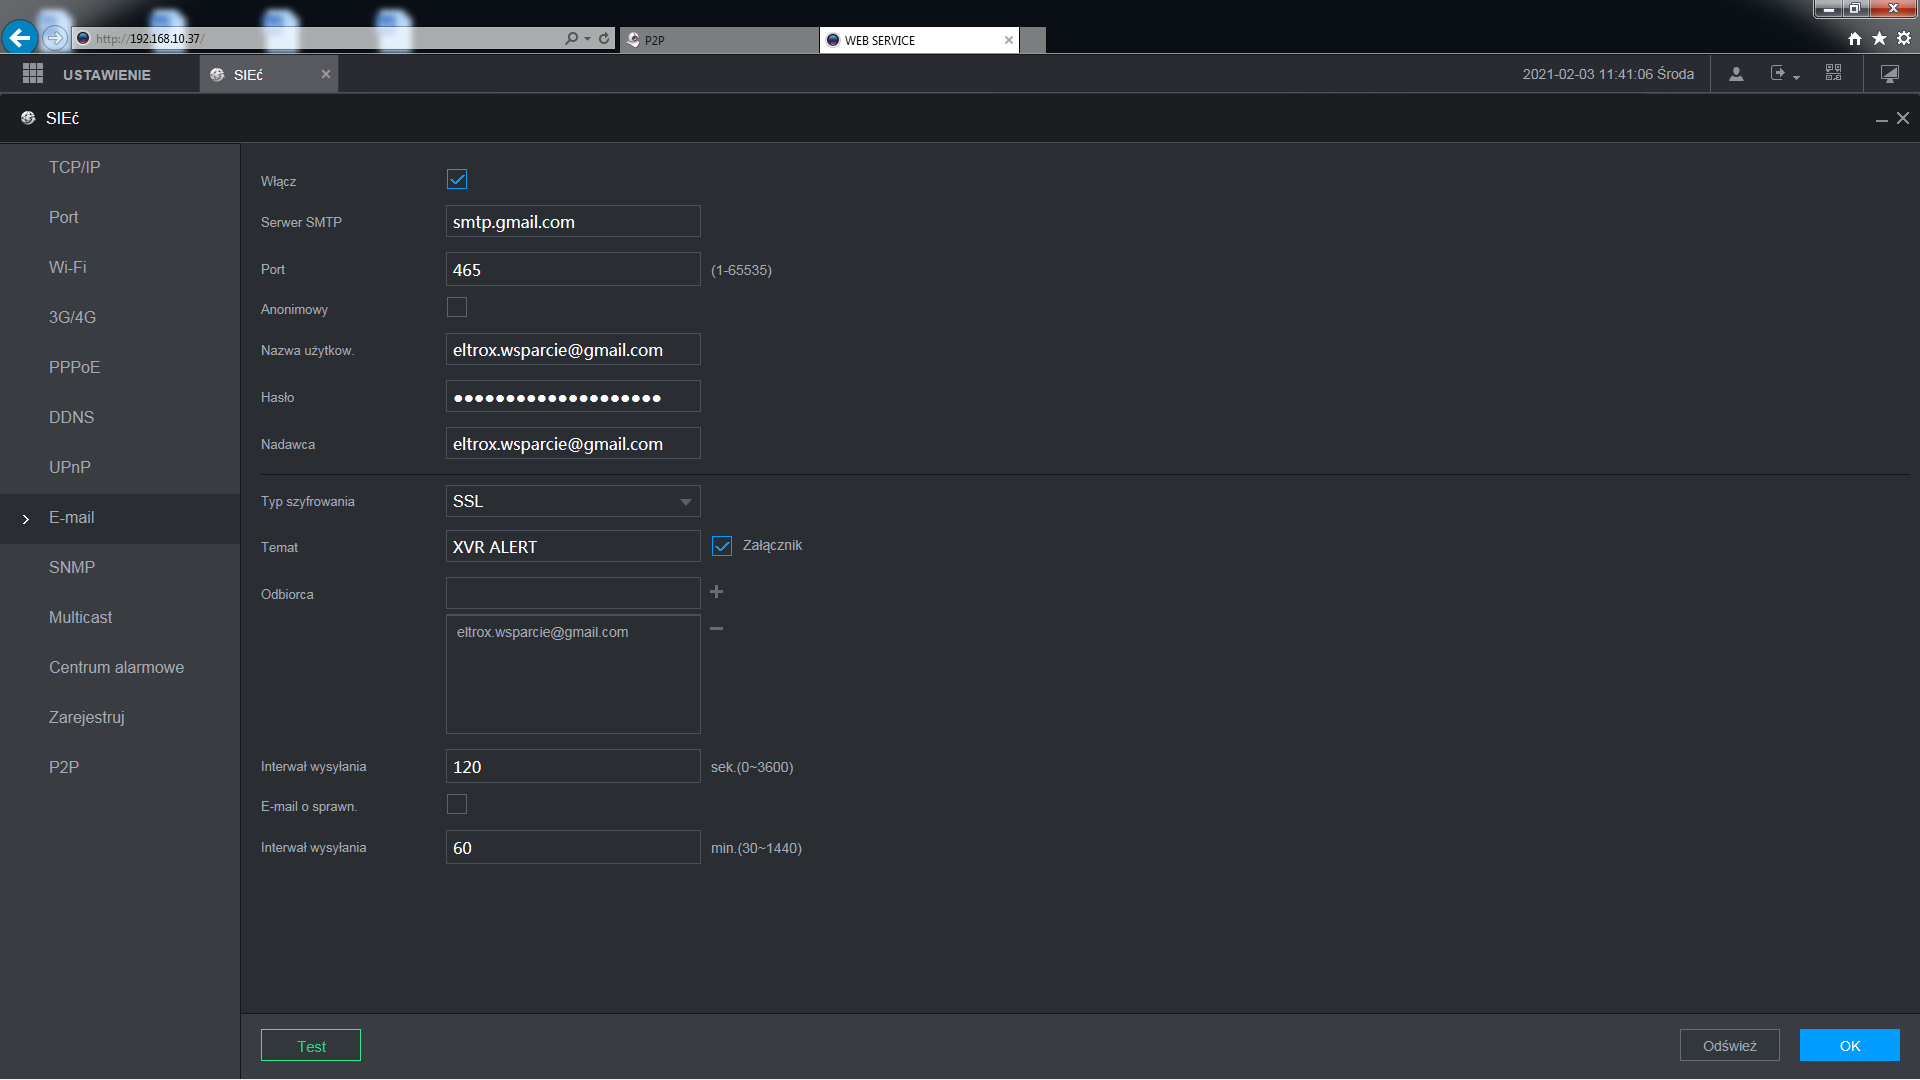Toggle the Włącz checkbox
The height and width of the screenshot is (1080, 1920).
coord(457,180)
